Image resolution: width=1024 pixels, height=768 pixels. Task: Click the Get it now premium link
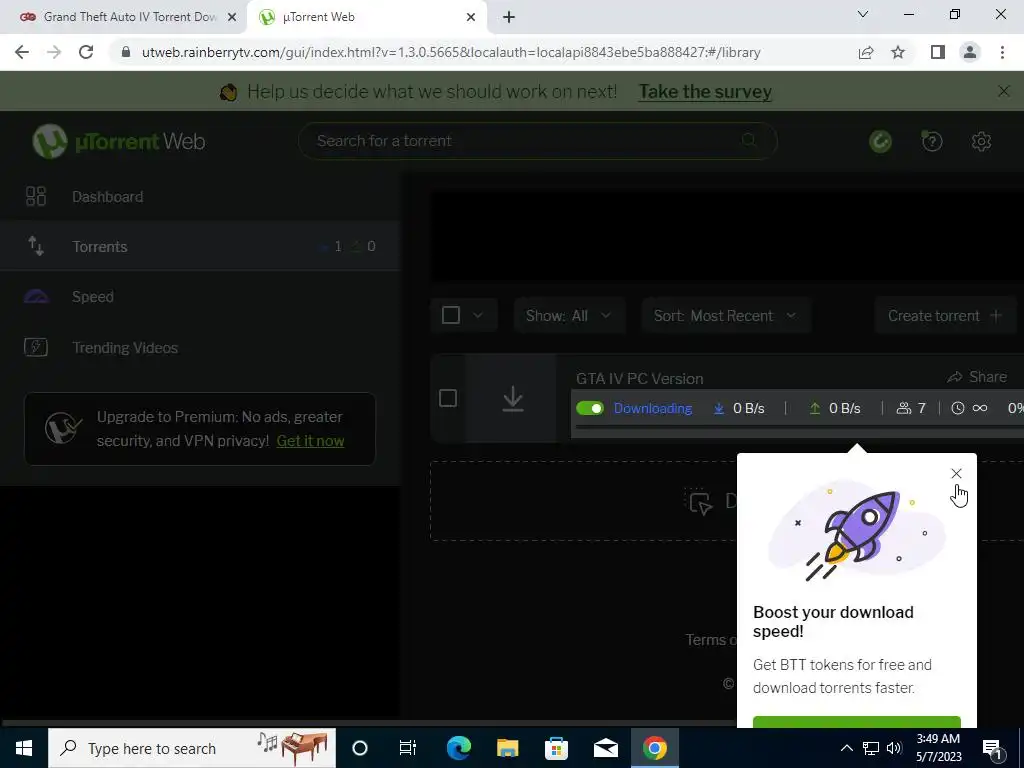pos(310,441)
